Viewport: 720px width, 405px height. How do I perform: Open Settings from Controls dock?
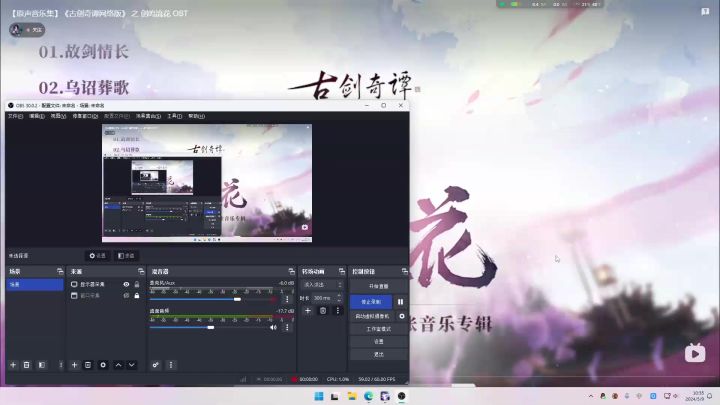click(x=378, y=342)
